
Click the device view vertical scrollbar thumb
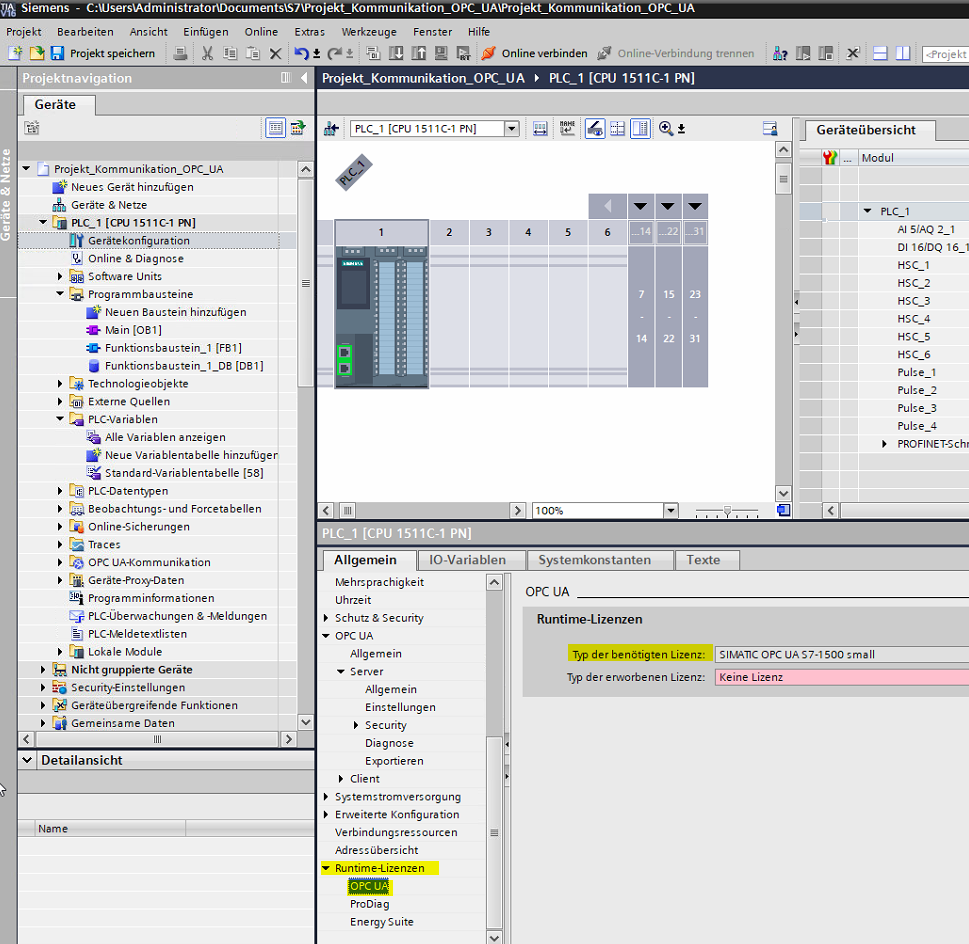783,179
